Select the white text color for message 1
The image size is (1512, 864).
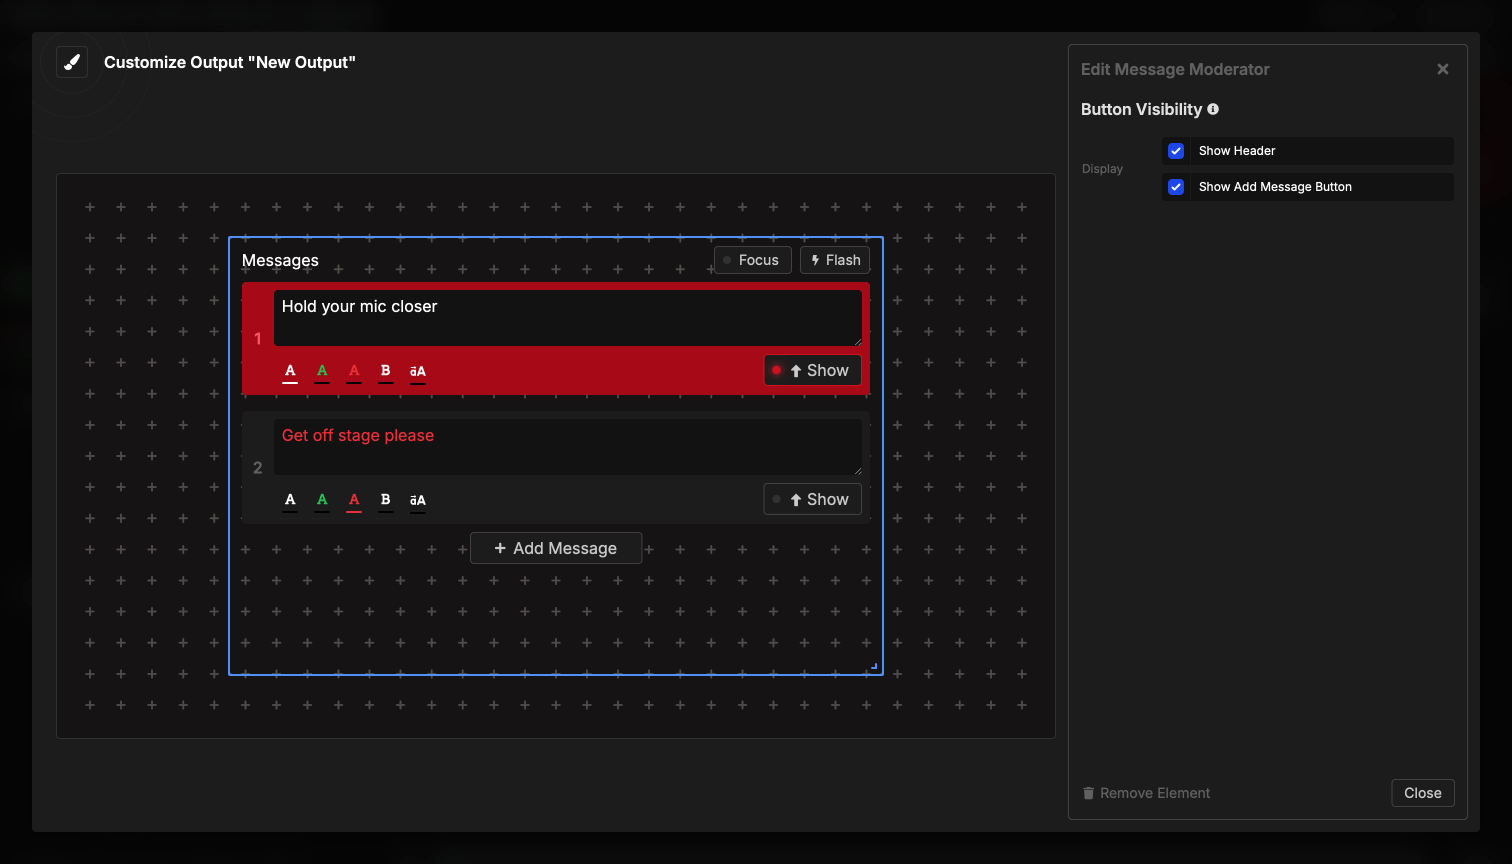tap(290, 370)
